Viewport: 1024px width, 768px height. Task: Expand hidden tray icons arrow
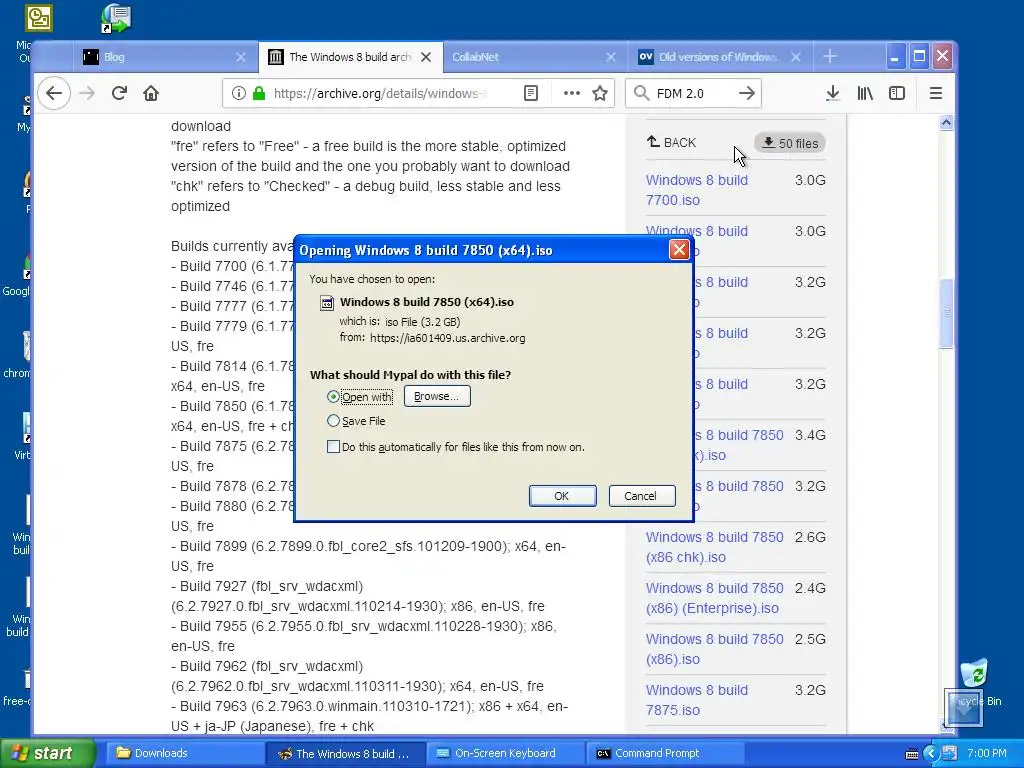pos(931,754)
